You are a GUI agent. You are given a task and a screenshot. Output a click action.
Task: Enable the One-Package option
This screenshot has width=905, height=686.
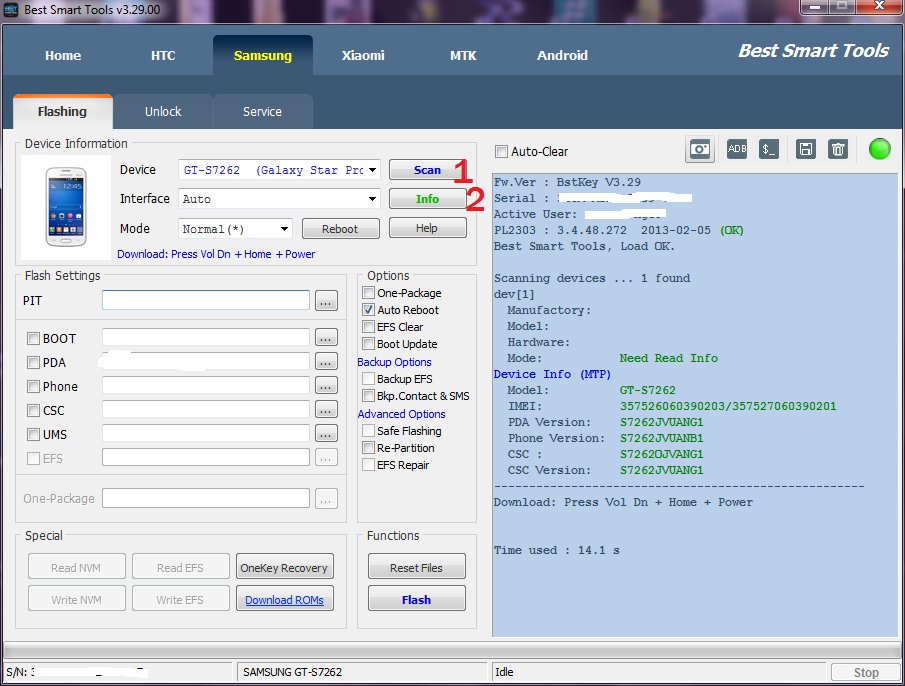coord(368,293)
